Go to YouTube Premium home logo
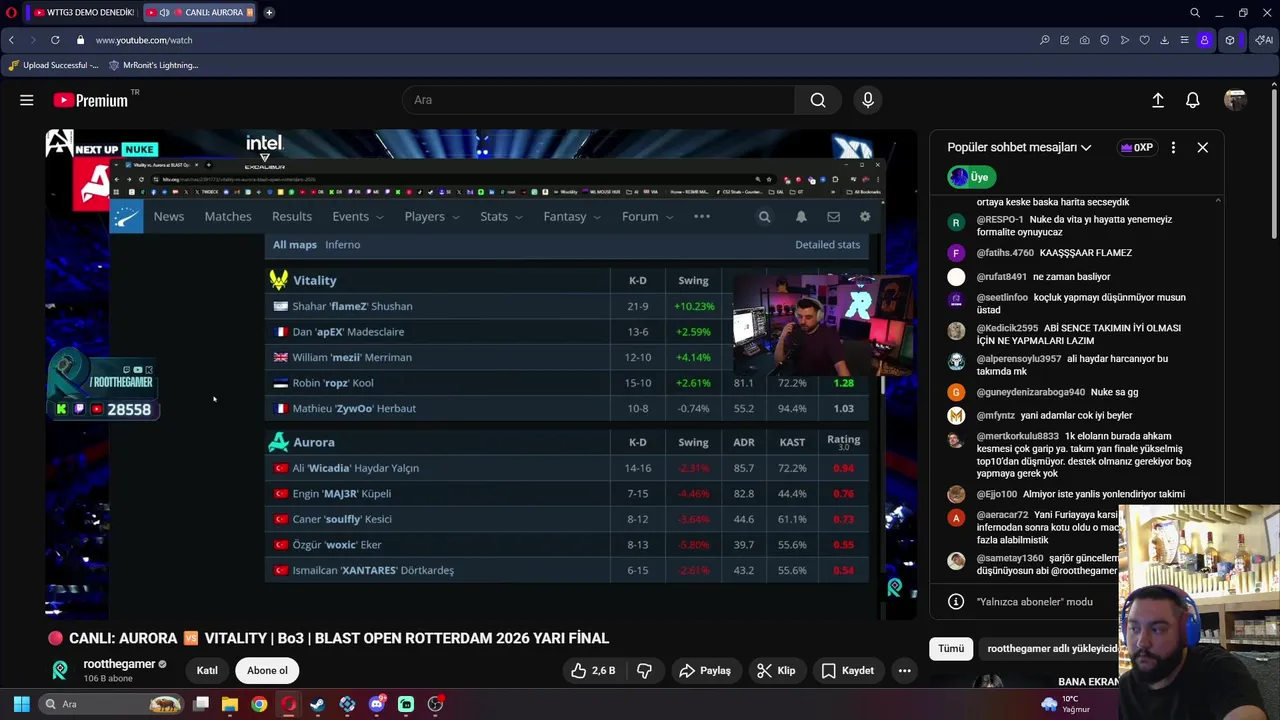Screen dimensions: 1280x720 [x=91, y=100]
